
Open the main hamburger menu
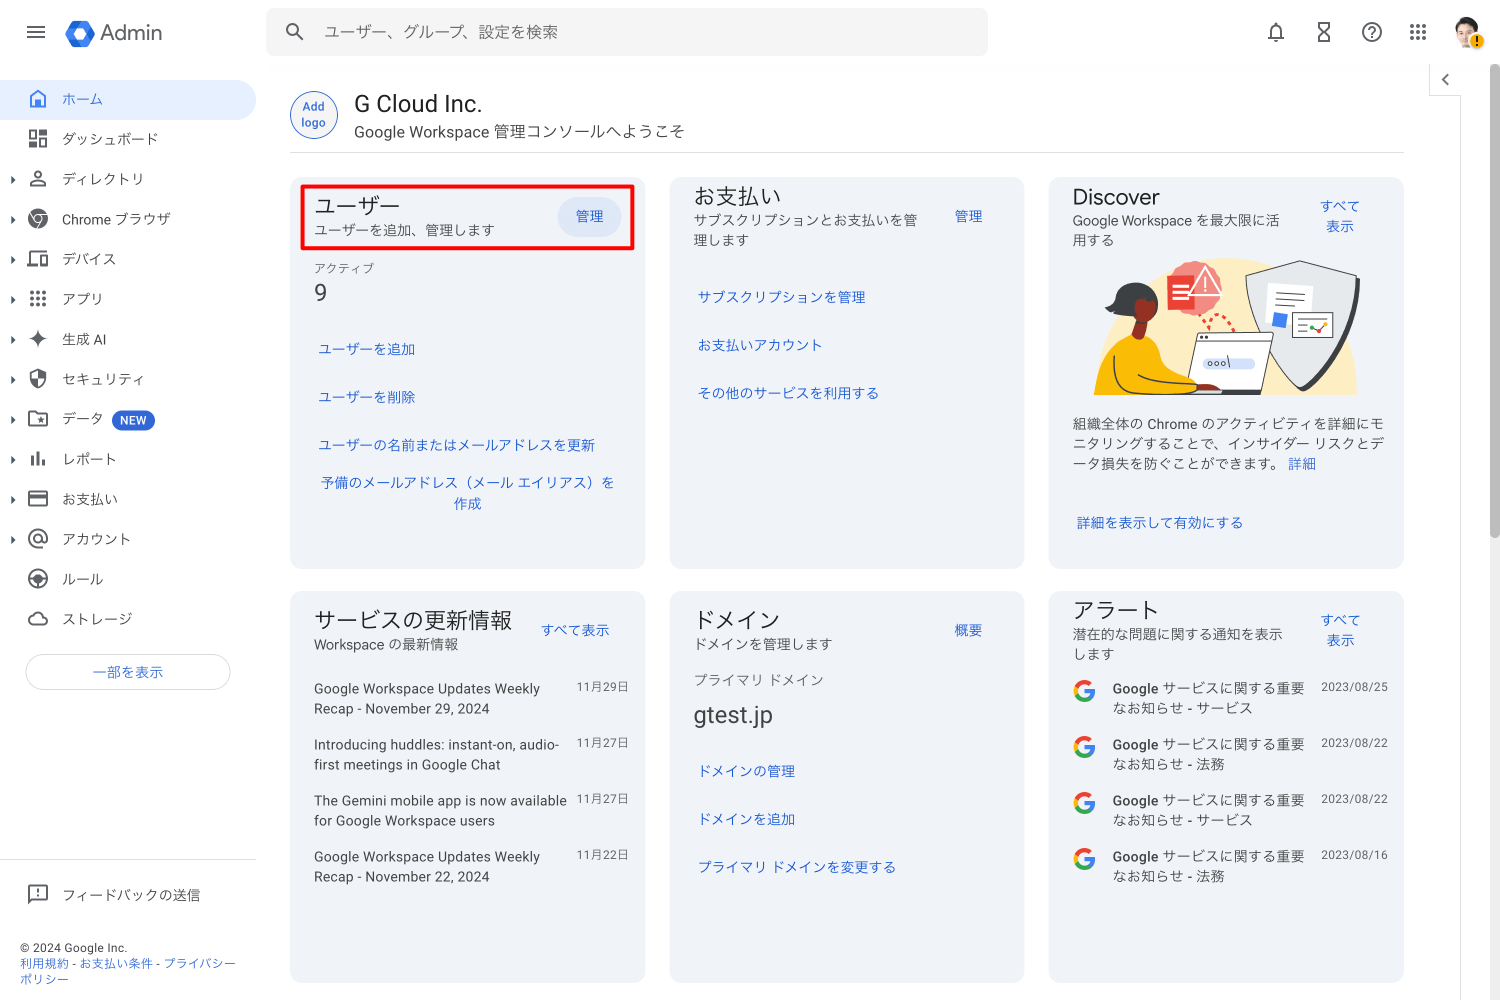click(36, 32)
